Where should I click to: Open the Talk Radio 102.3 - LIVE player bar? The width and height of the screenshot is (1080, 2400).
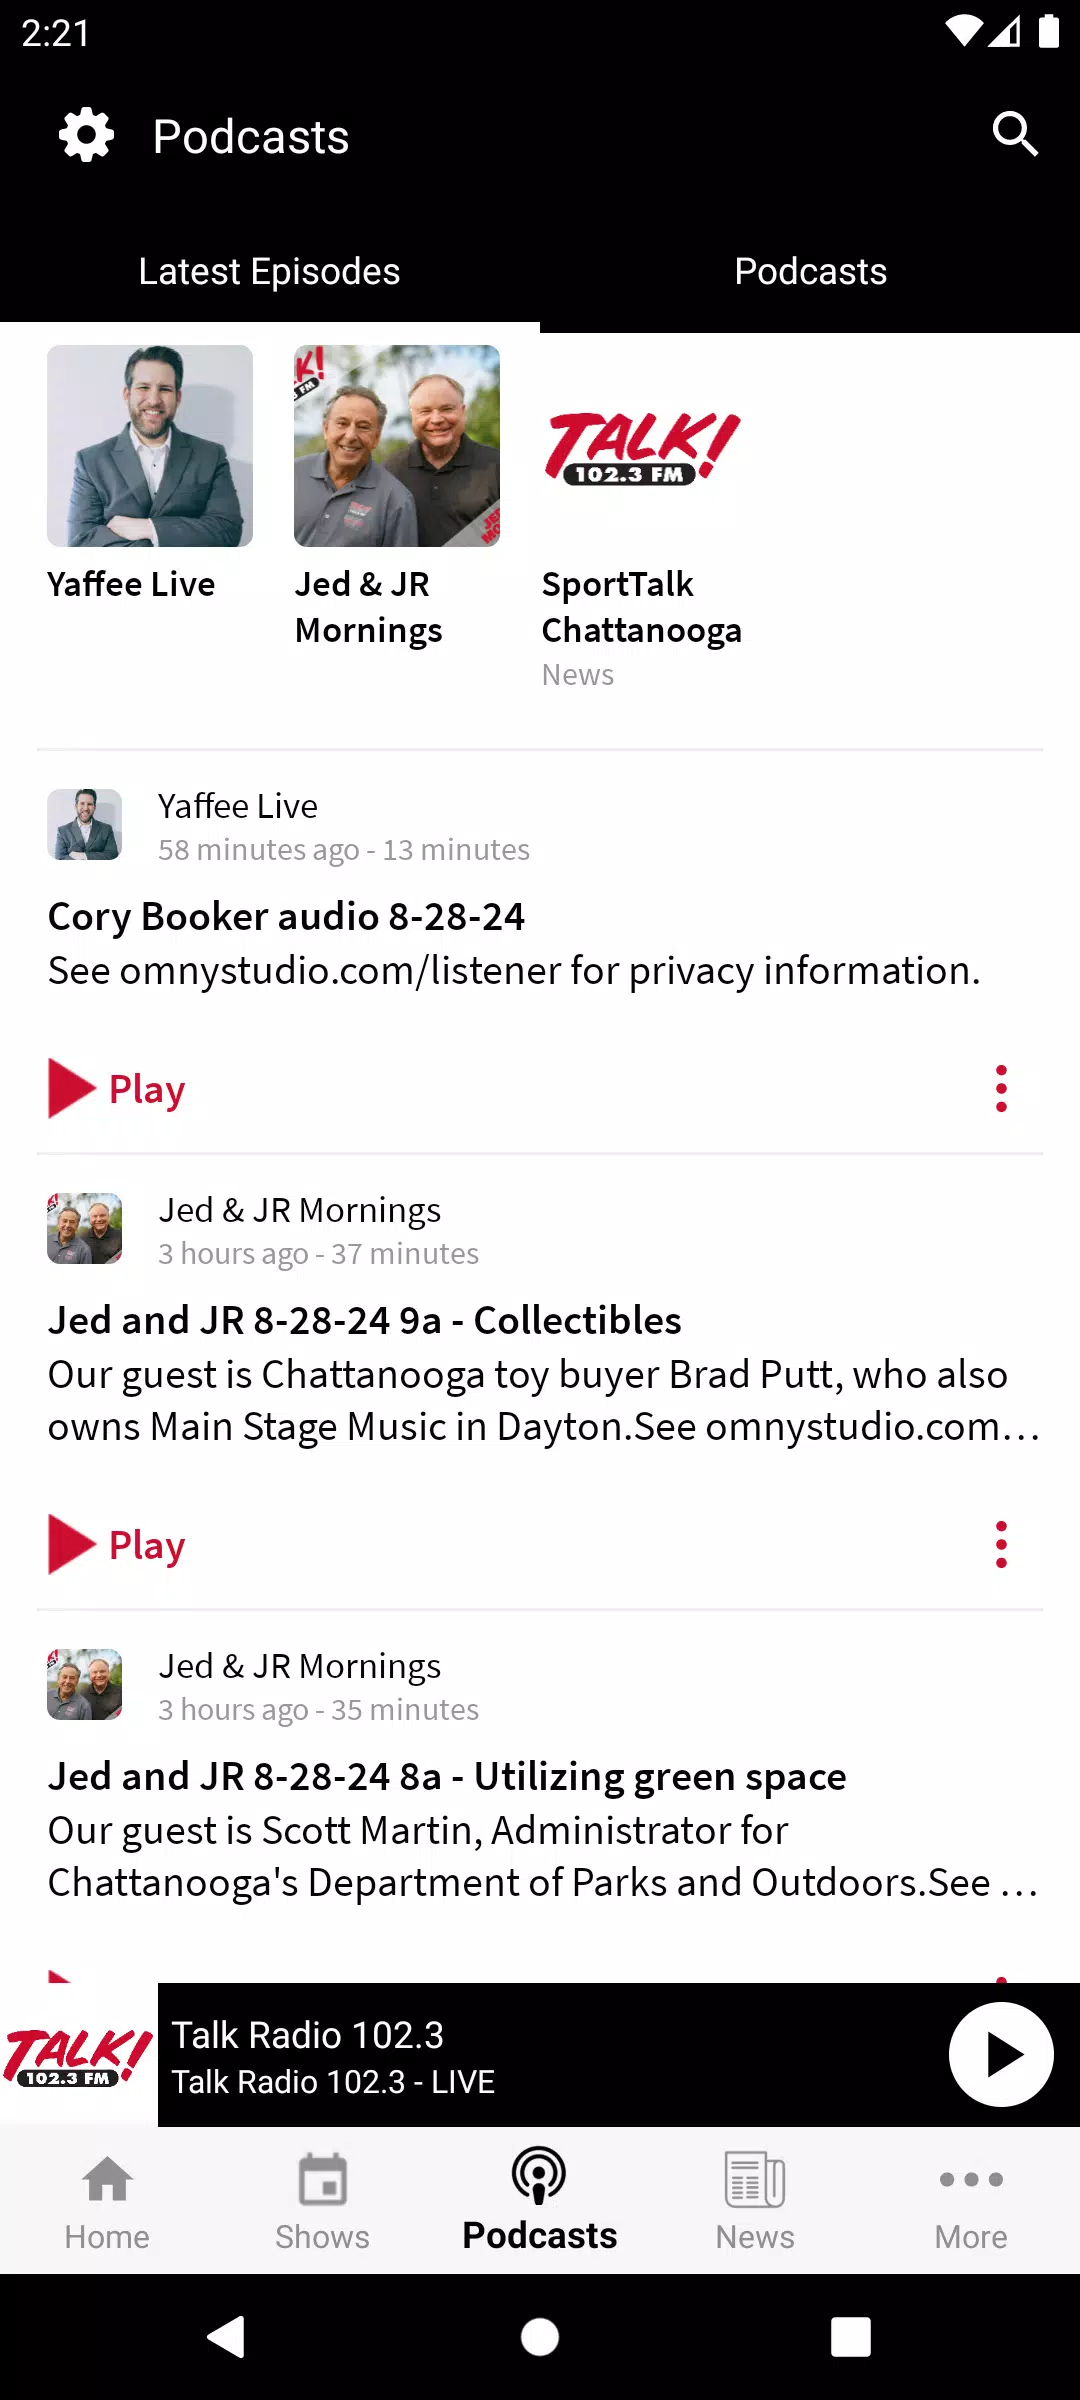tap(540, 2055)
